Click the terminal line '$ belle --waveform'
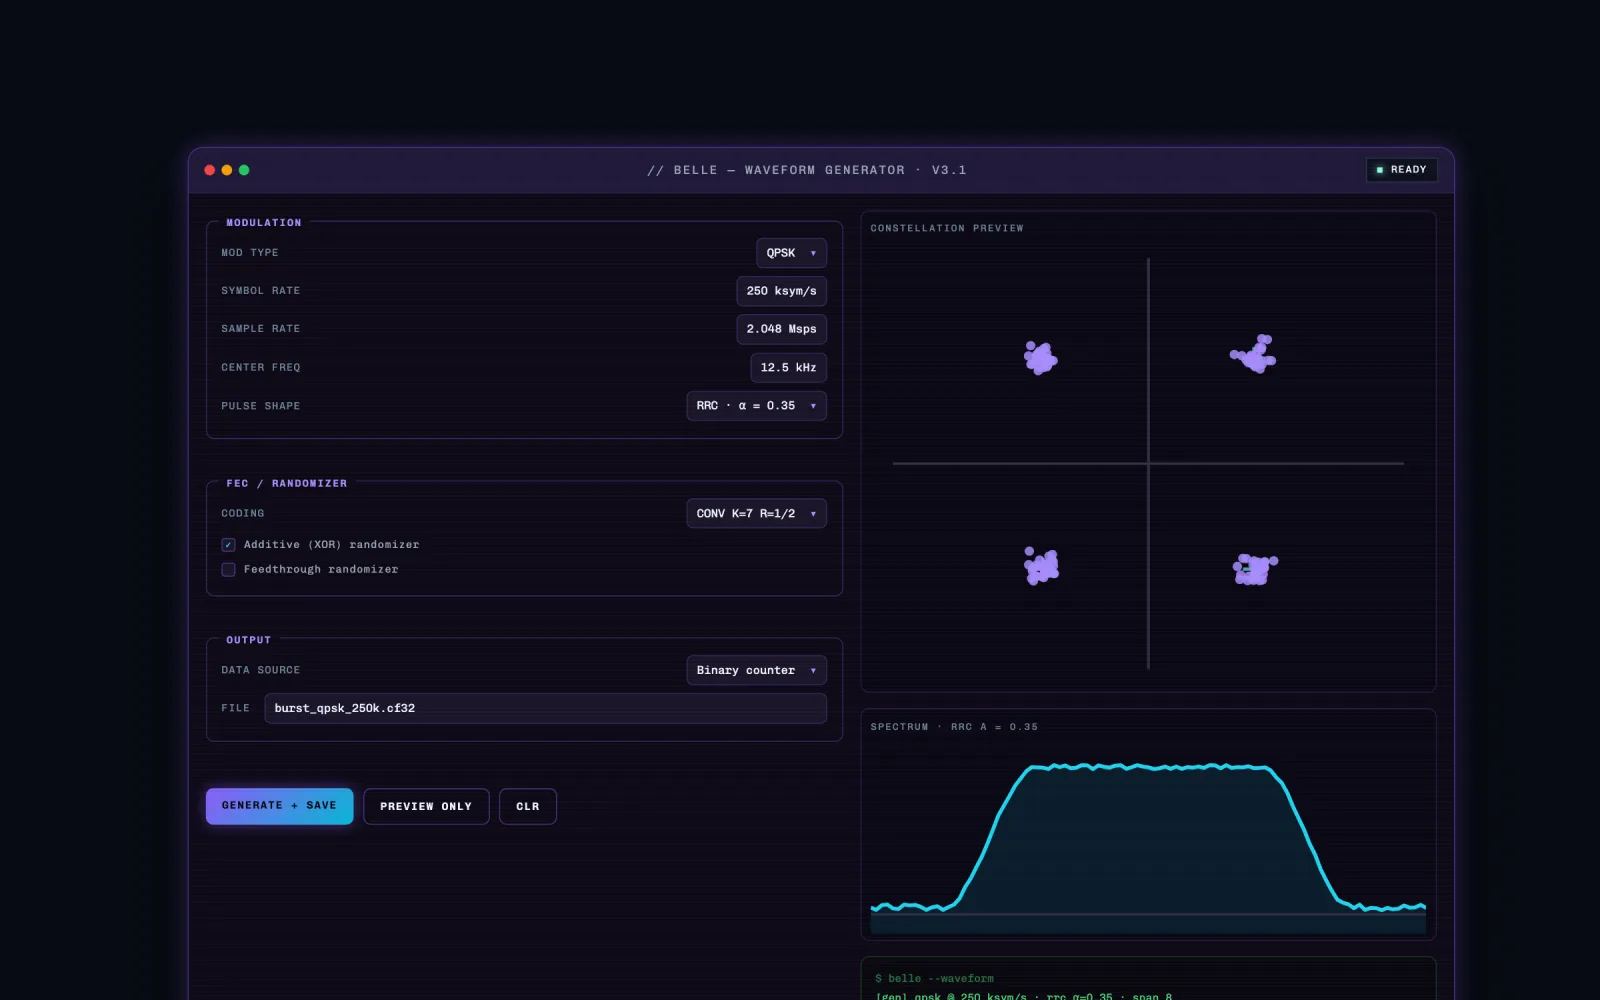Image resolution: width=1600 pixels, height=1000 pixels. pyautogui.click(x=935, y=979)
